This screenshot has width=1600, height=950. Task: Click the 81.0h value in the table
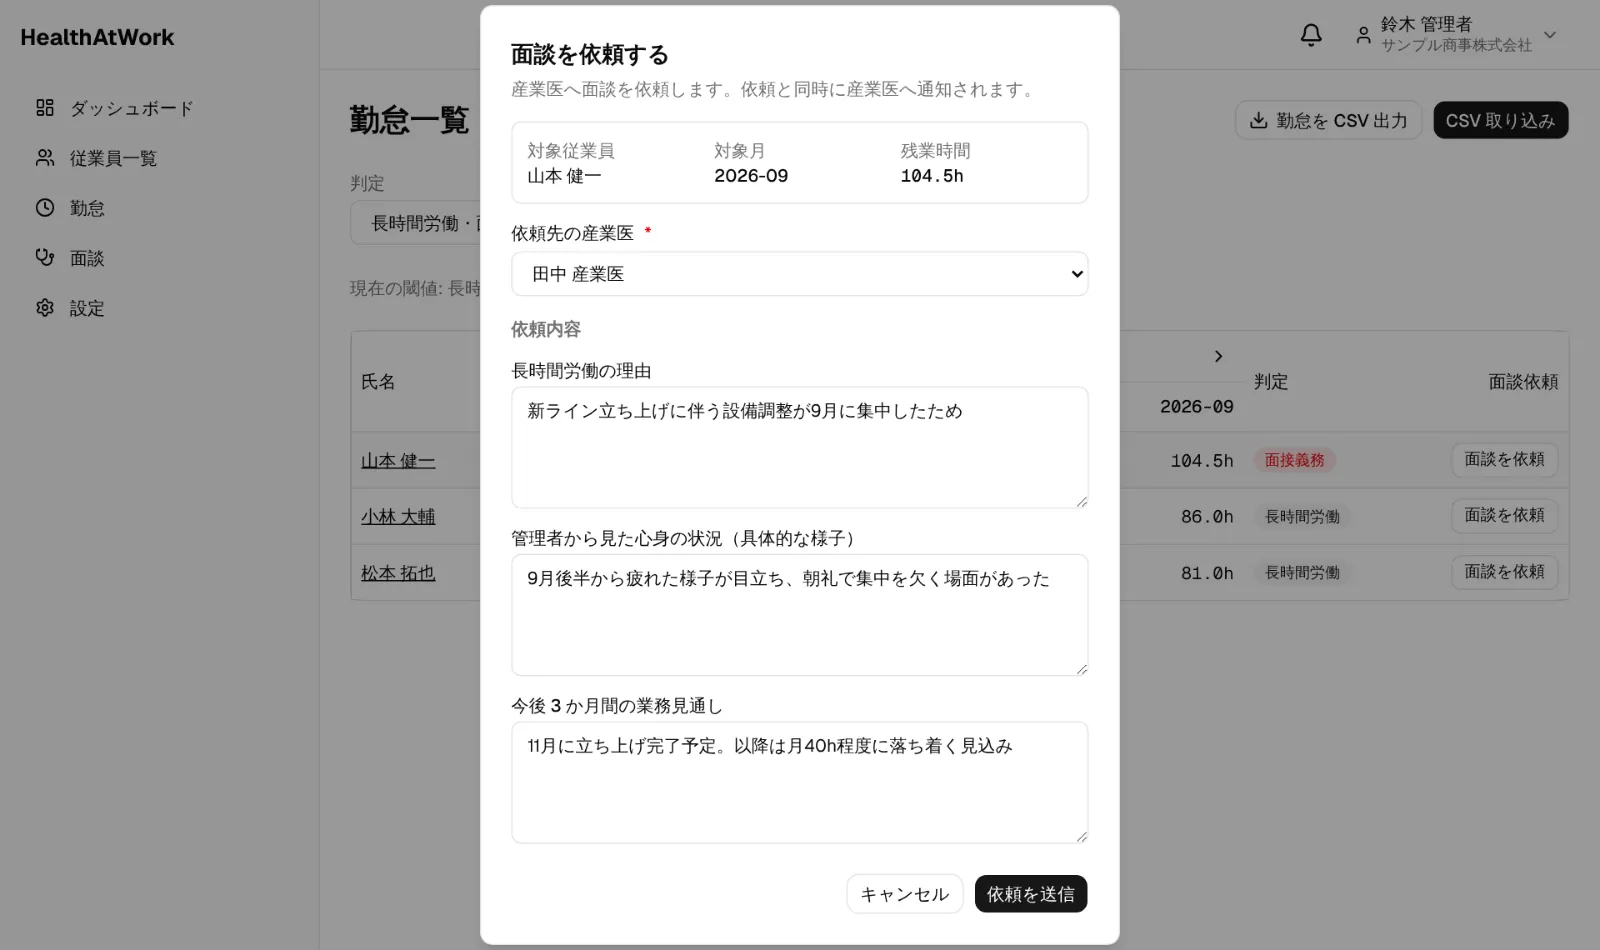[x=1207, y=573]
